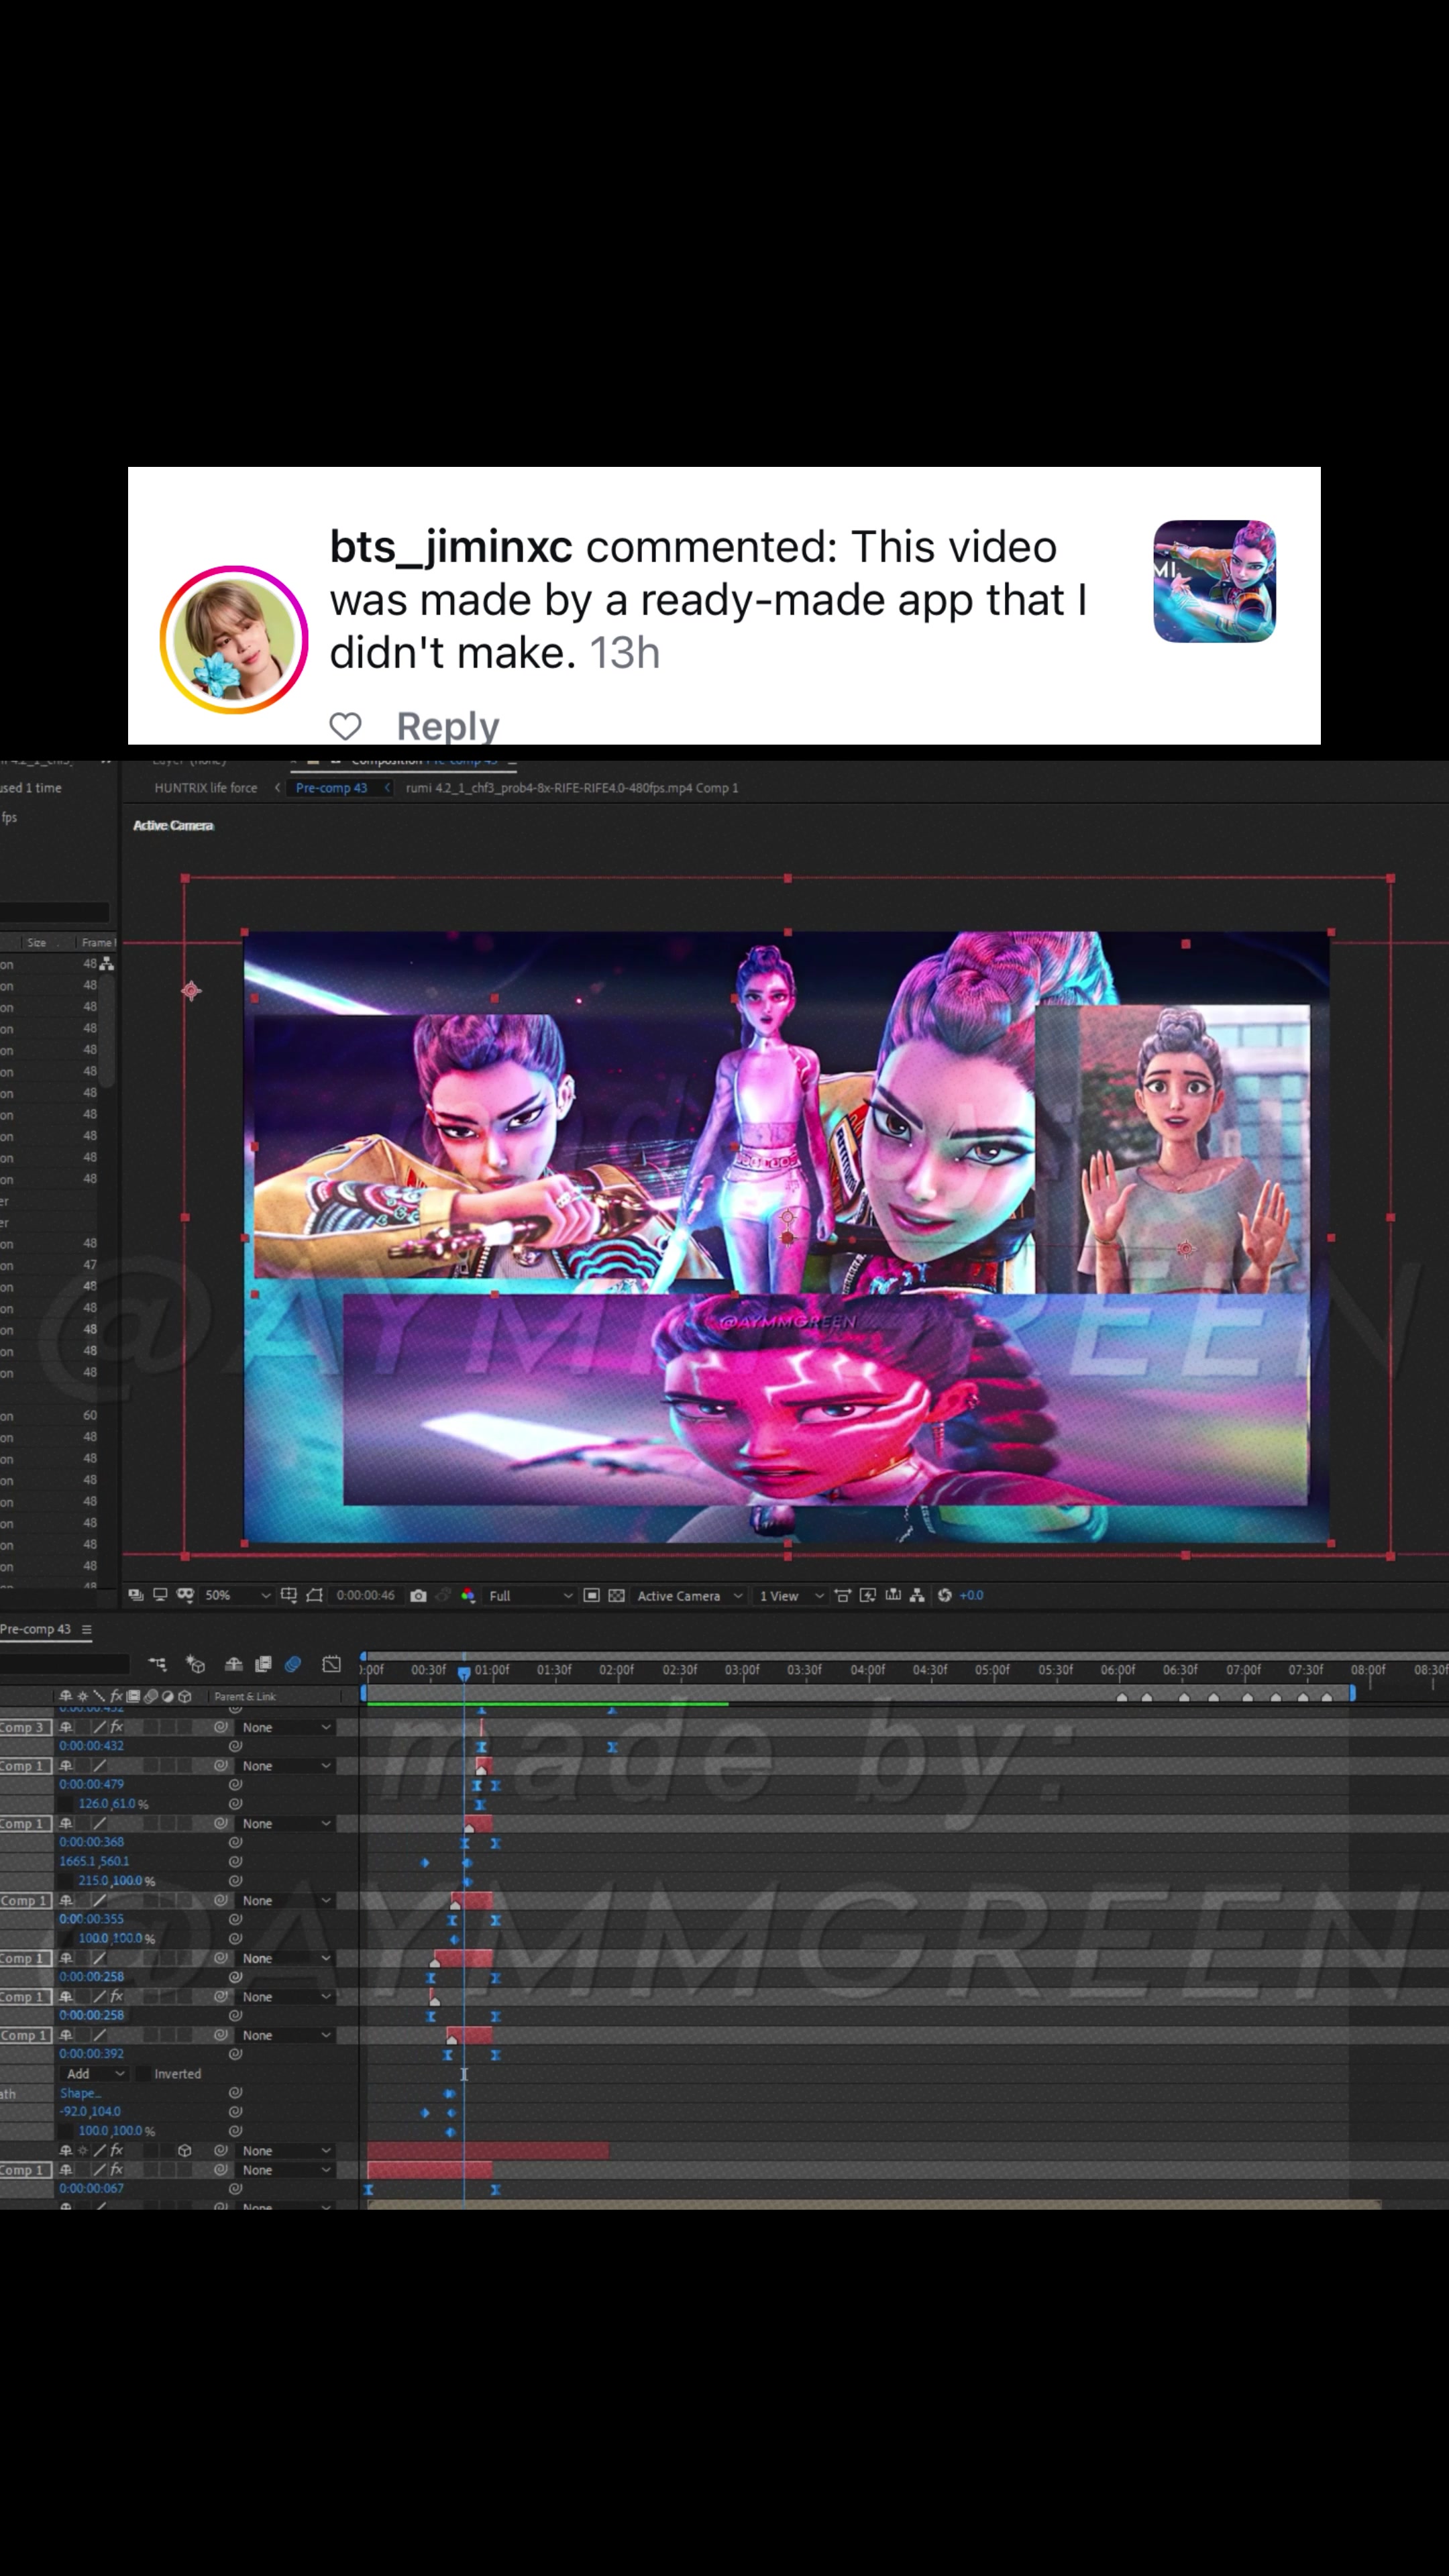The image size is (1449, 2576).
Task: Open the bts_jiminxc profile picture
Action: pos(234,639)
